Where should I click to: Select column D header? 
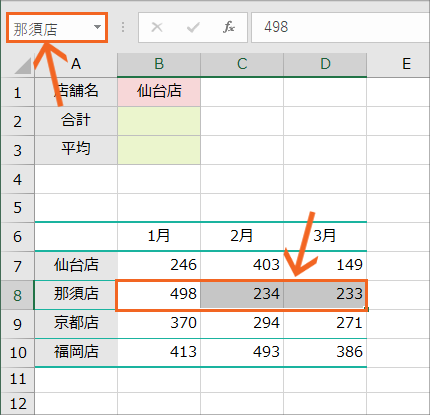point(325,64)
